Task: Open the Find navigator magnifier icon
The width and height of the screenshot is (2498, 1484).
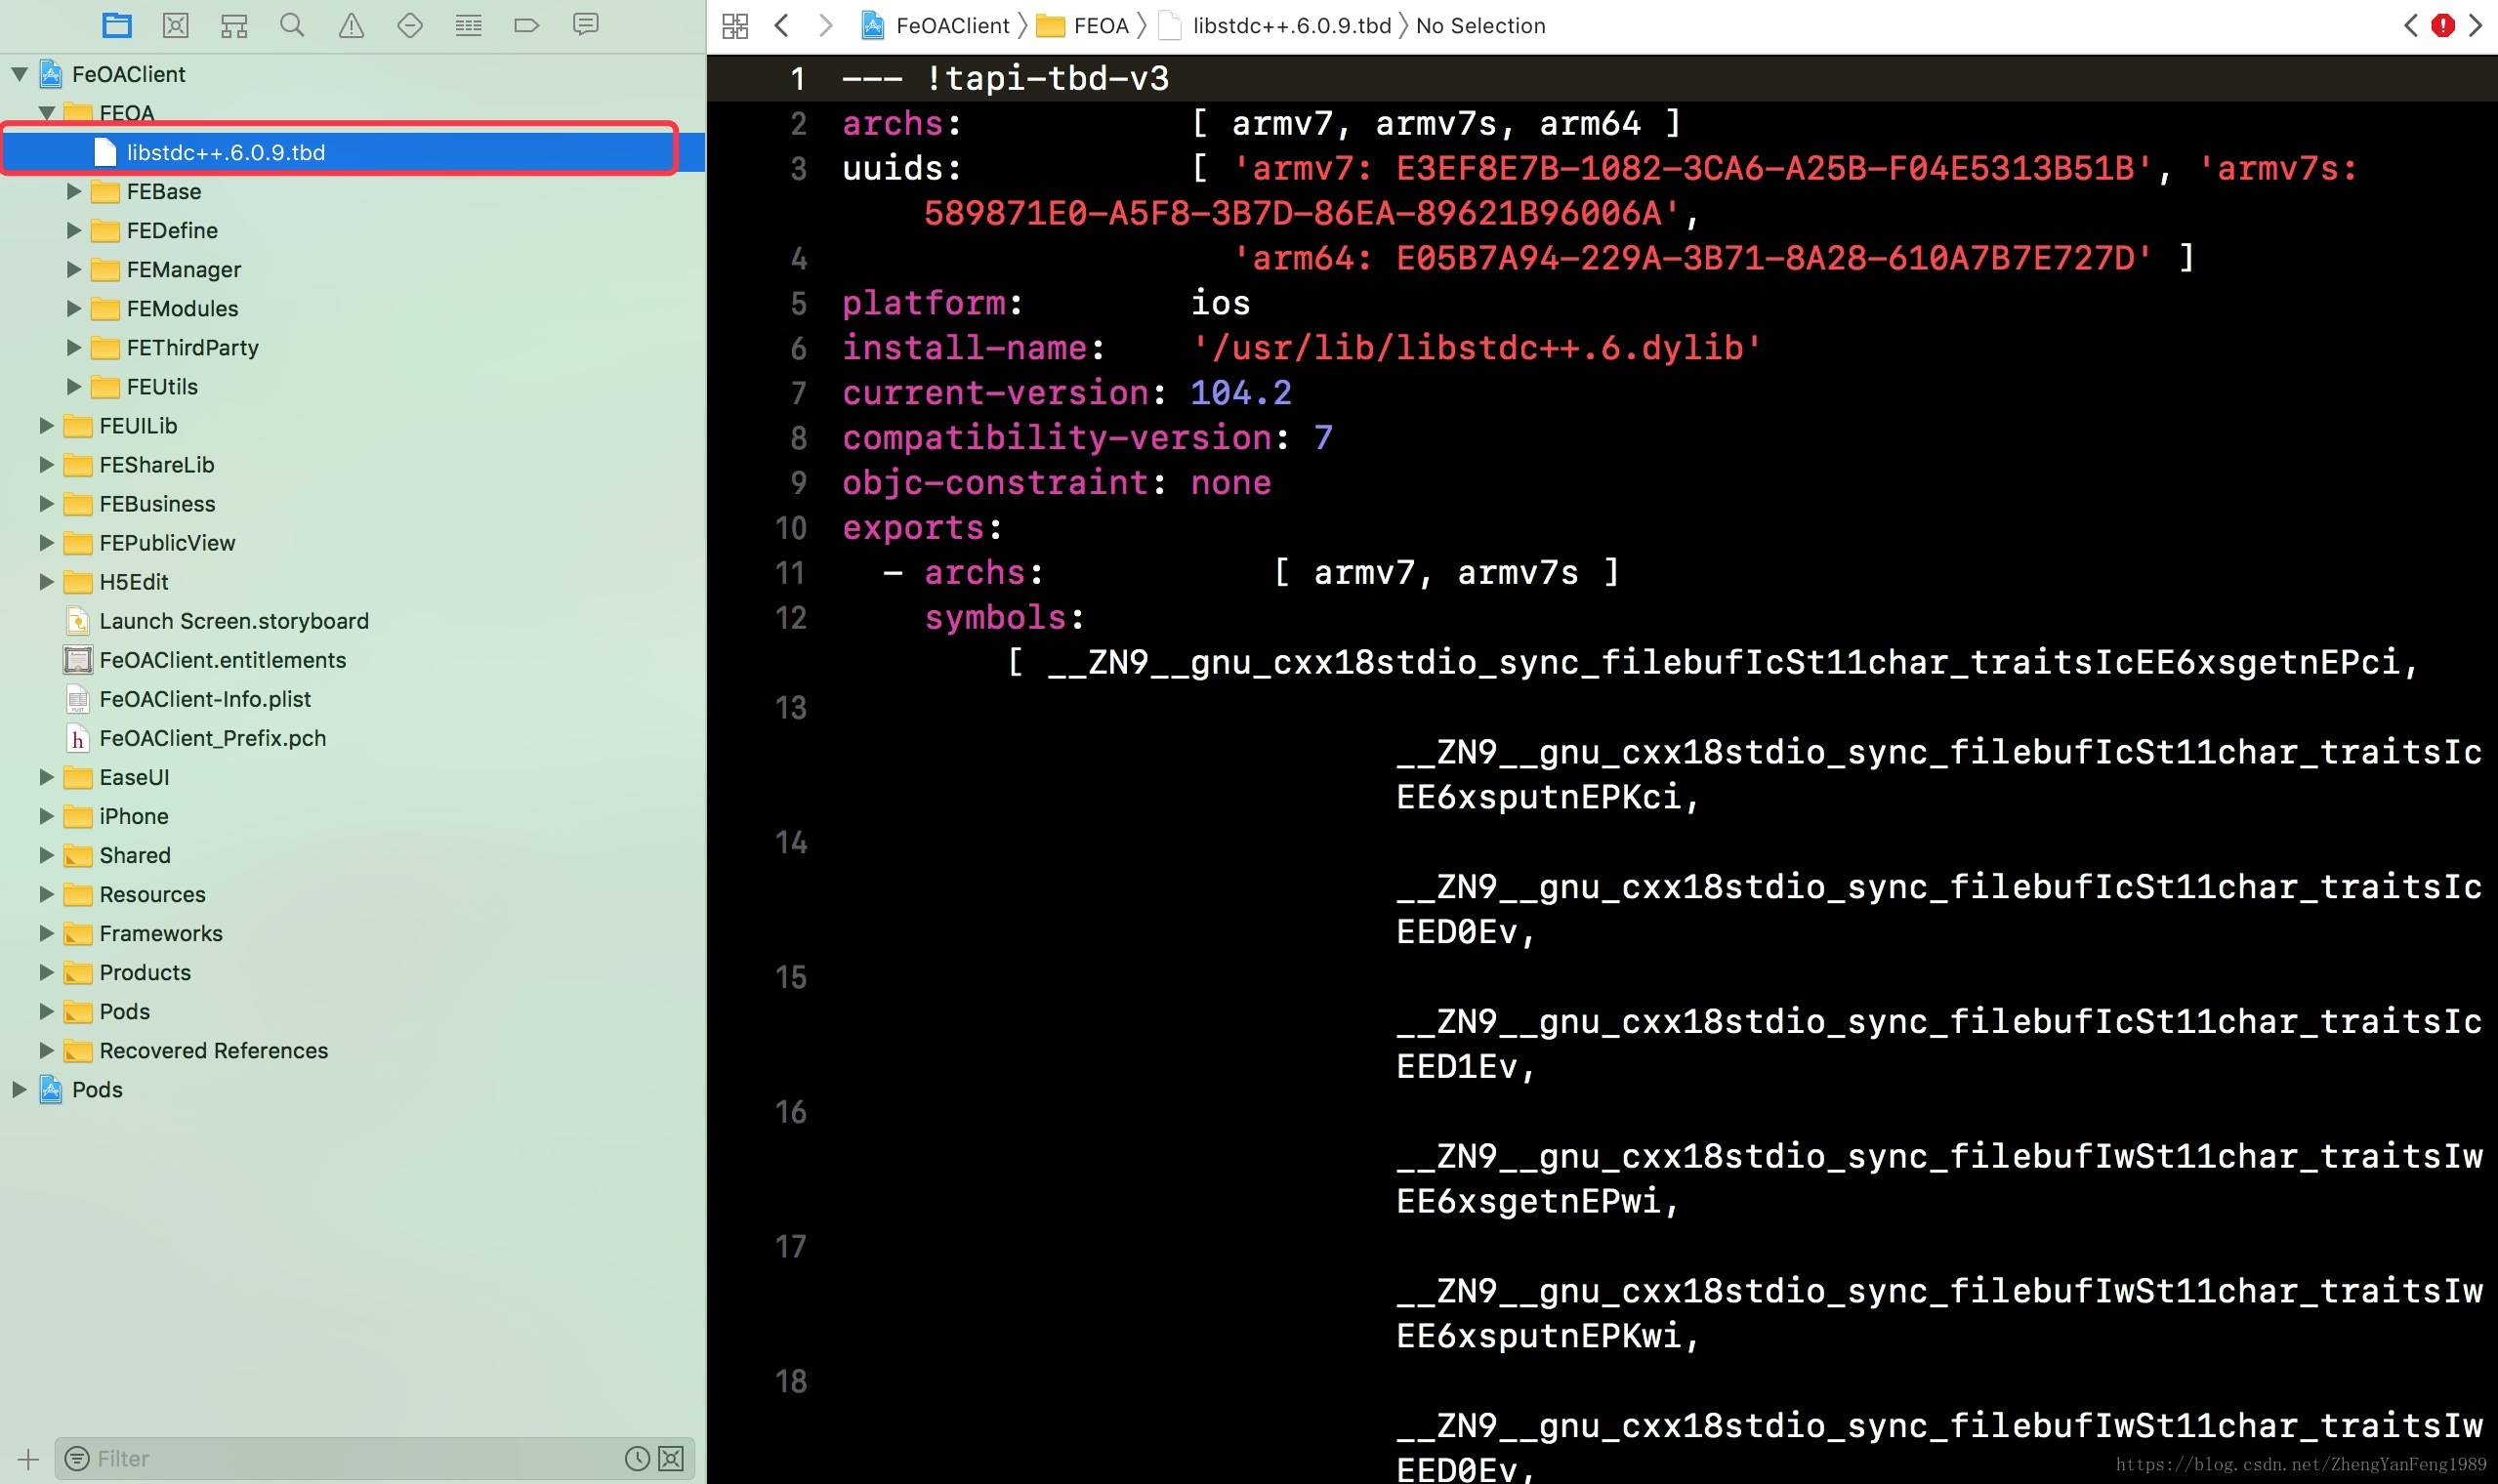Action: [x=292, y=25]
